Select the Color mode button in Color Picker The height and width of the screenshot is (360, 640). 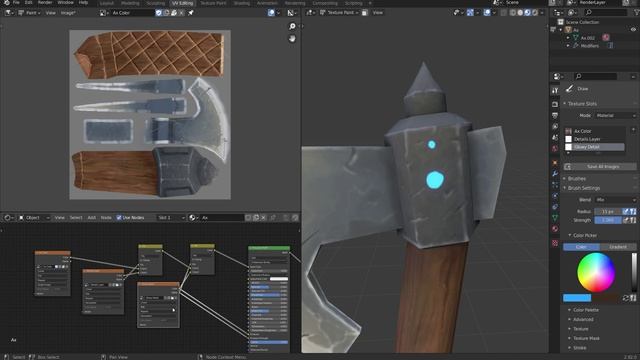(x=581, y=247)
